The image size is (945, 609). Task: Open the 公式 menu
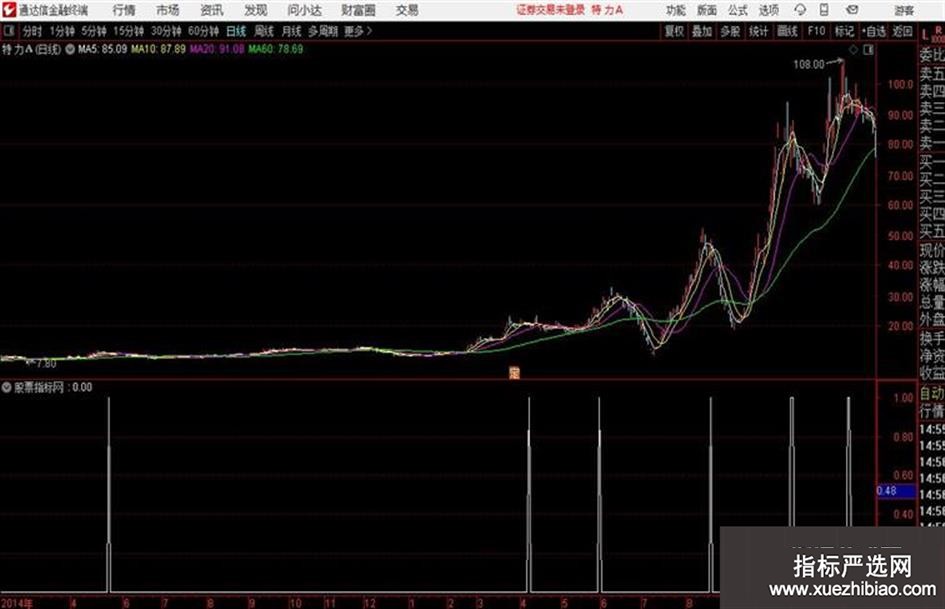tap(737, 10)
